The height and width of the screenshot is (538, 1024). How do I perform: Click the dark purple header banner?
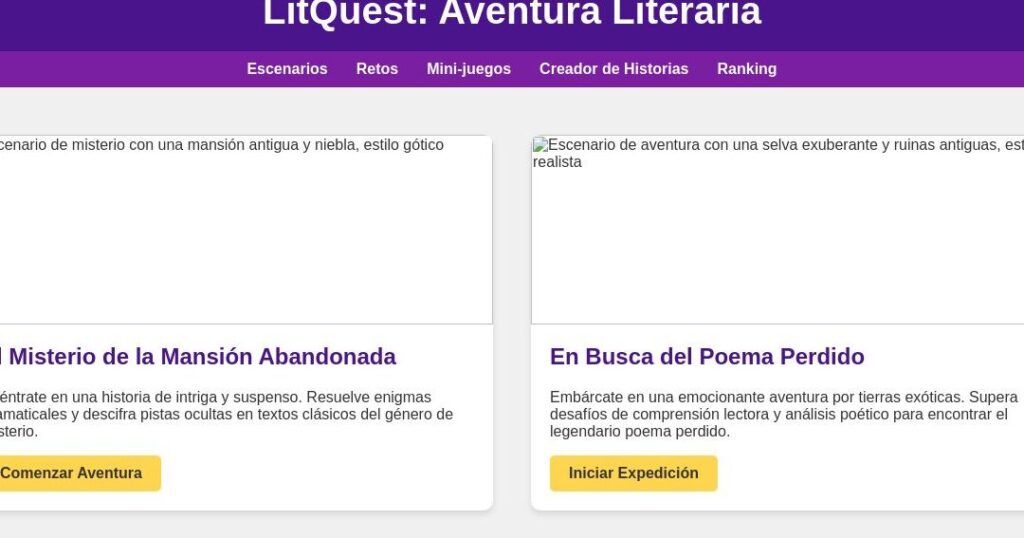click(131, 23)
